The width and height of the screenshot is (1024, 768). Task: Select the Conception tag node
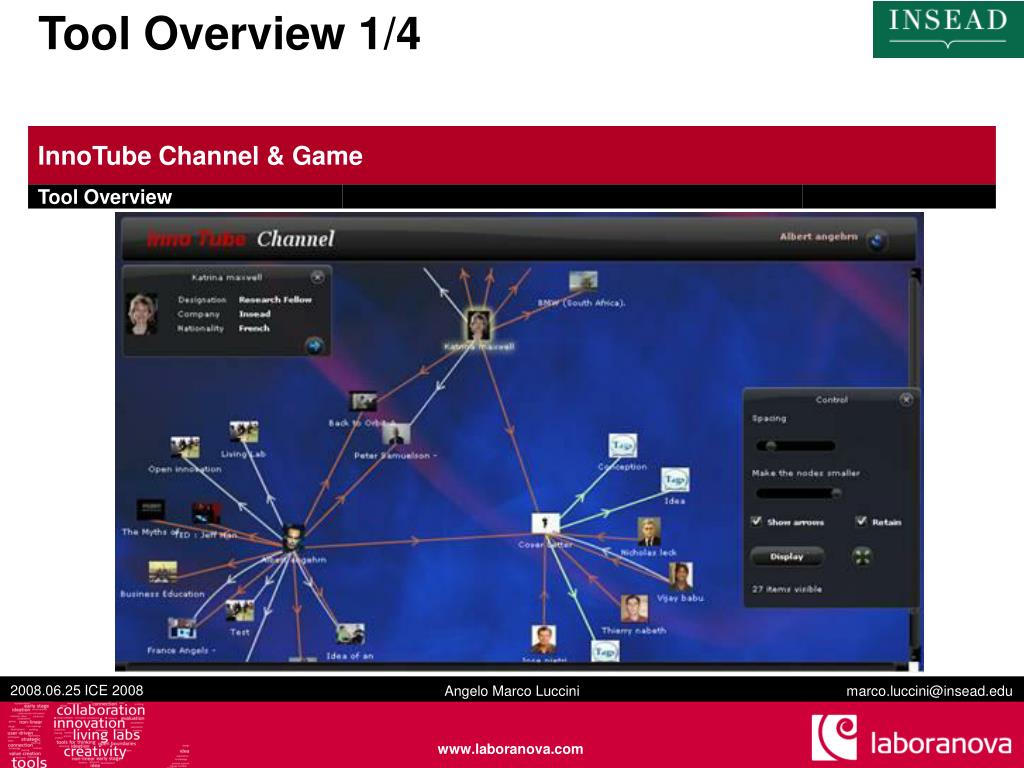click(622, 446)
